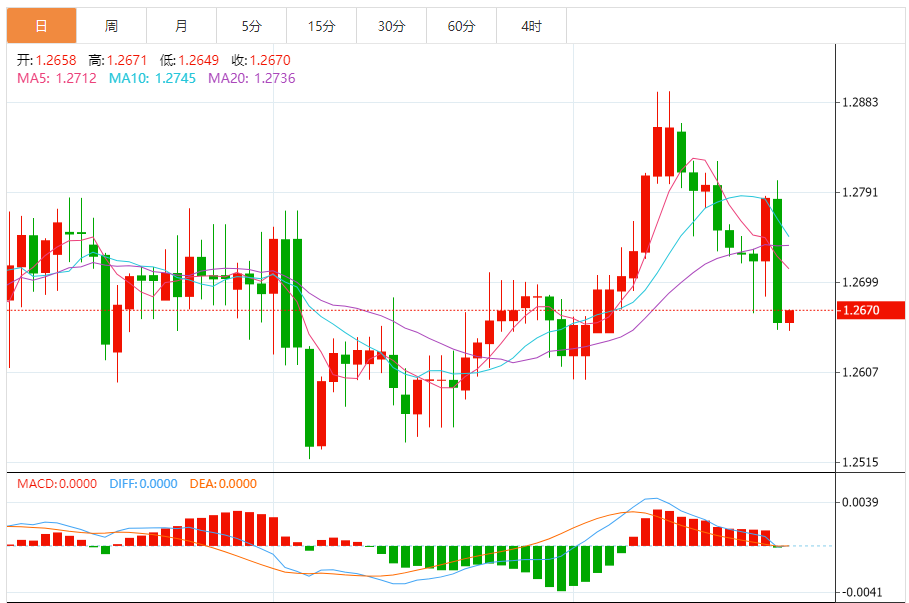Viewport: 909px width, 603px height.
Task: Click the 1.2699 price axis label
Action: coord(860,282)
